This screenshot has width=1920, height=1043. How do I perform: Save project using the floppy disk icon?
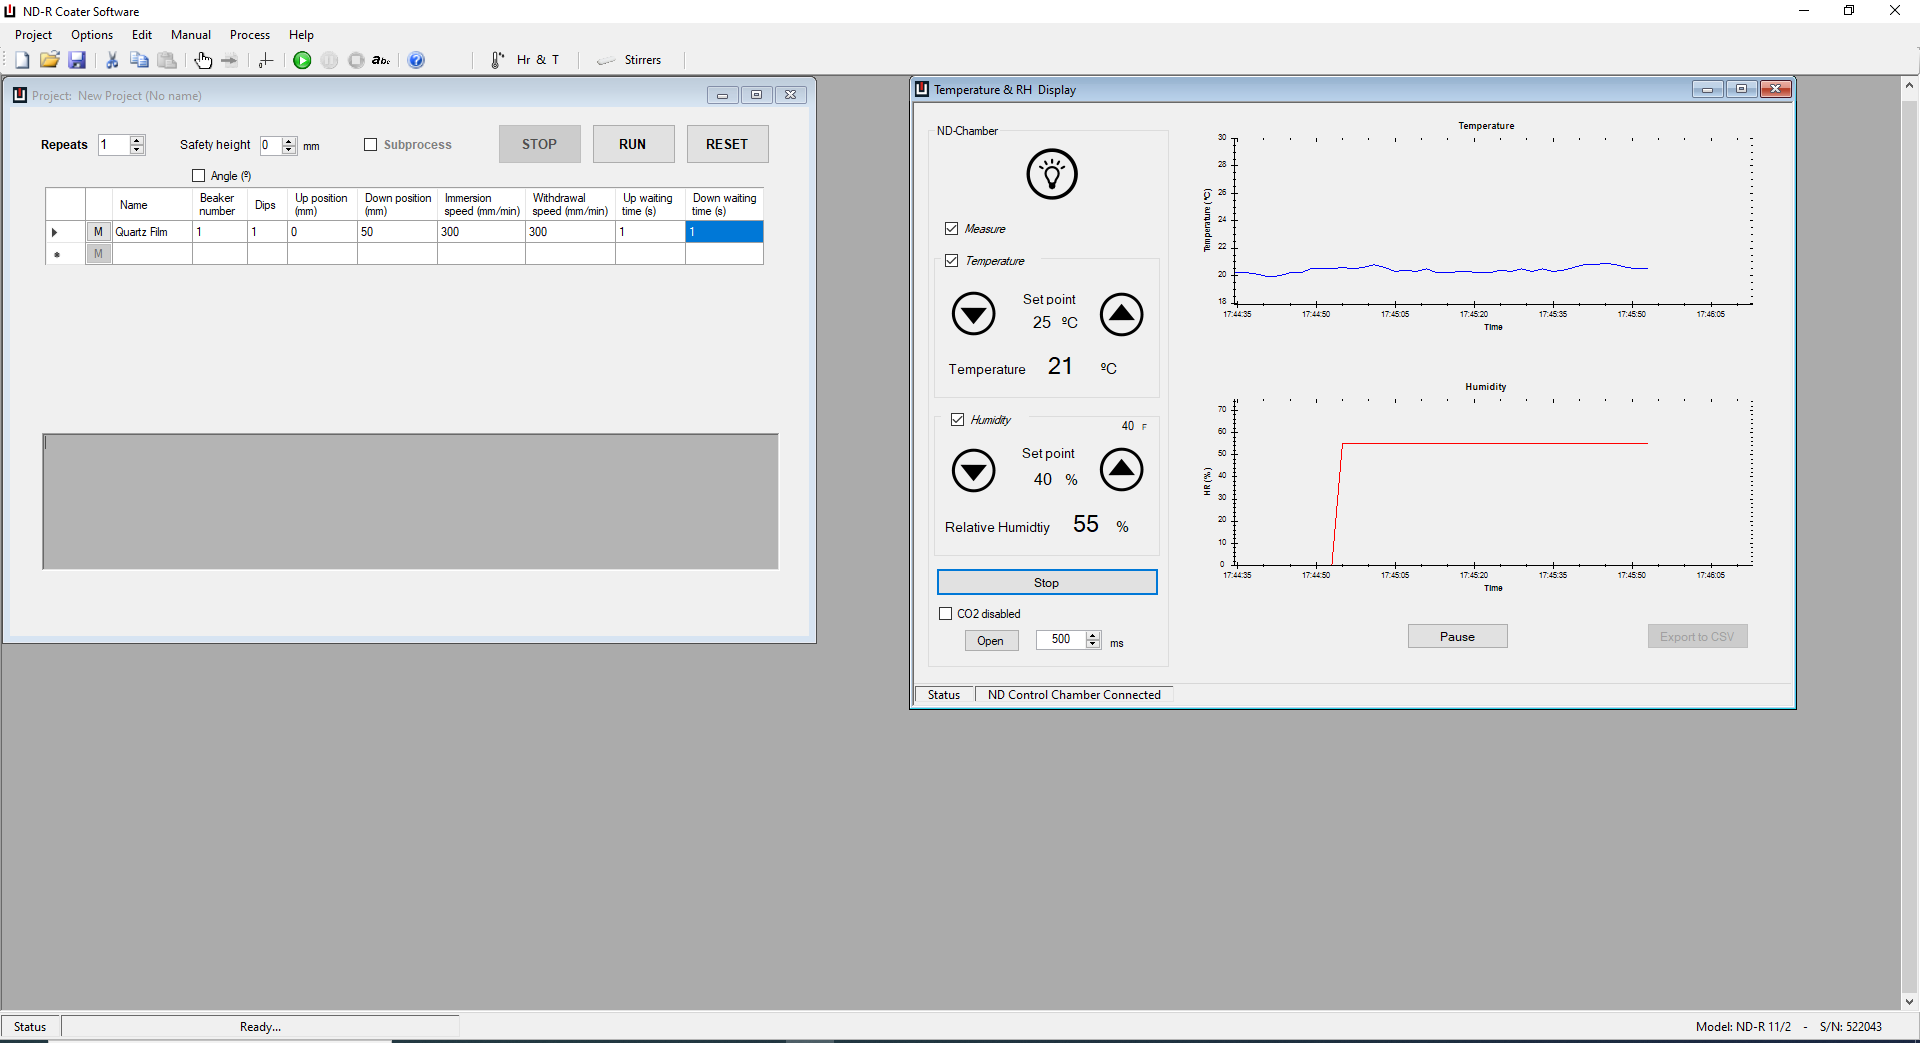coord(77,60)
